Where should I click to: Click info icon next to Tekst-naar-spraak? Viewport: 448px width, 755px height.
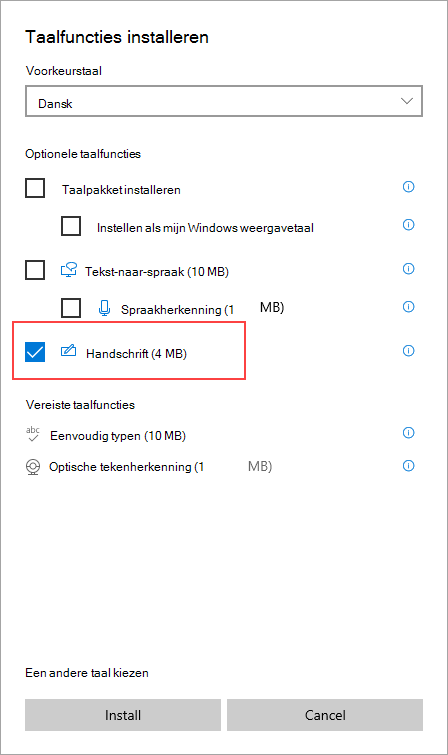click(x=408, y=269)
